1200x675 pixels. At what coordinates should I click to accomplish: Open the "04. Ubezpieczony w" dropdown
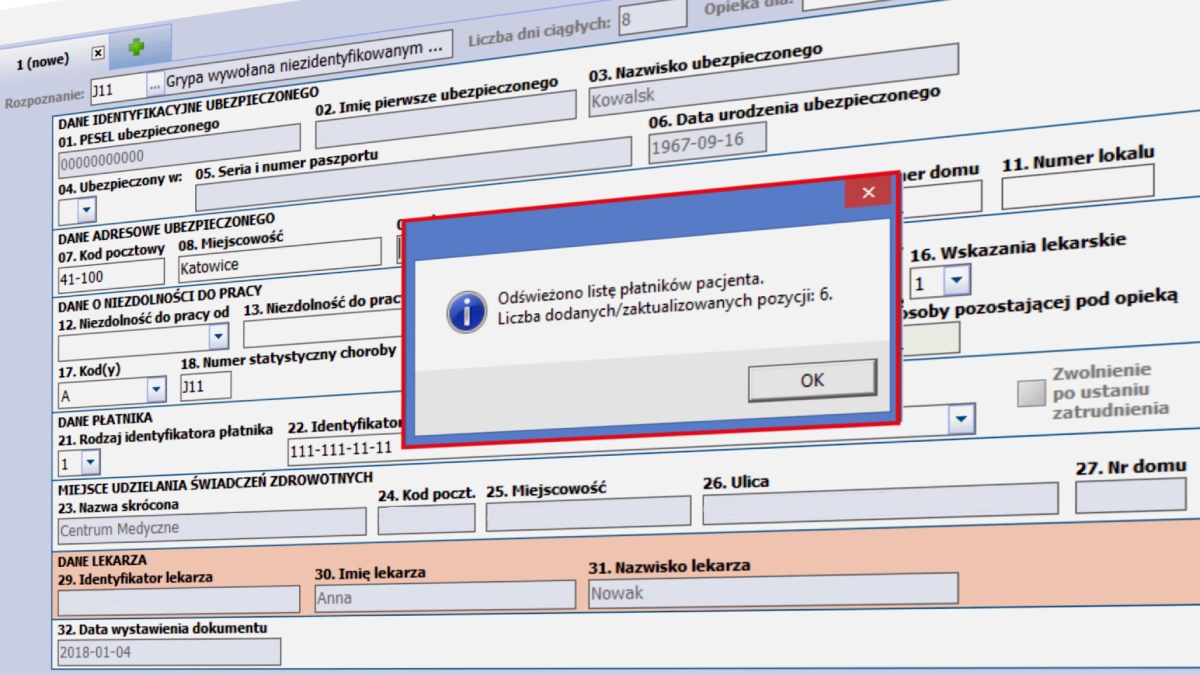[86, 209]
